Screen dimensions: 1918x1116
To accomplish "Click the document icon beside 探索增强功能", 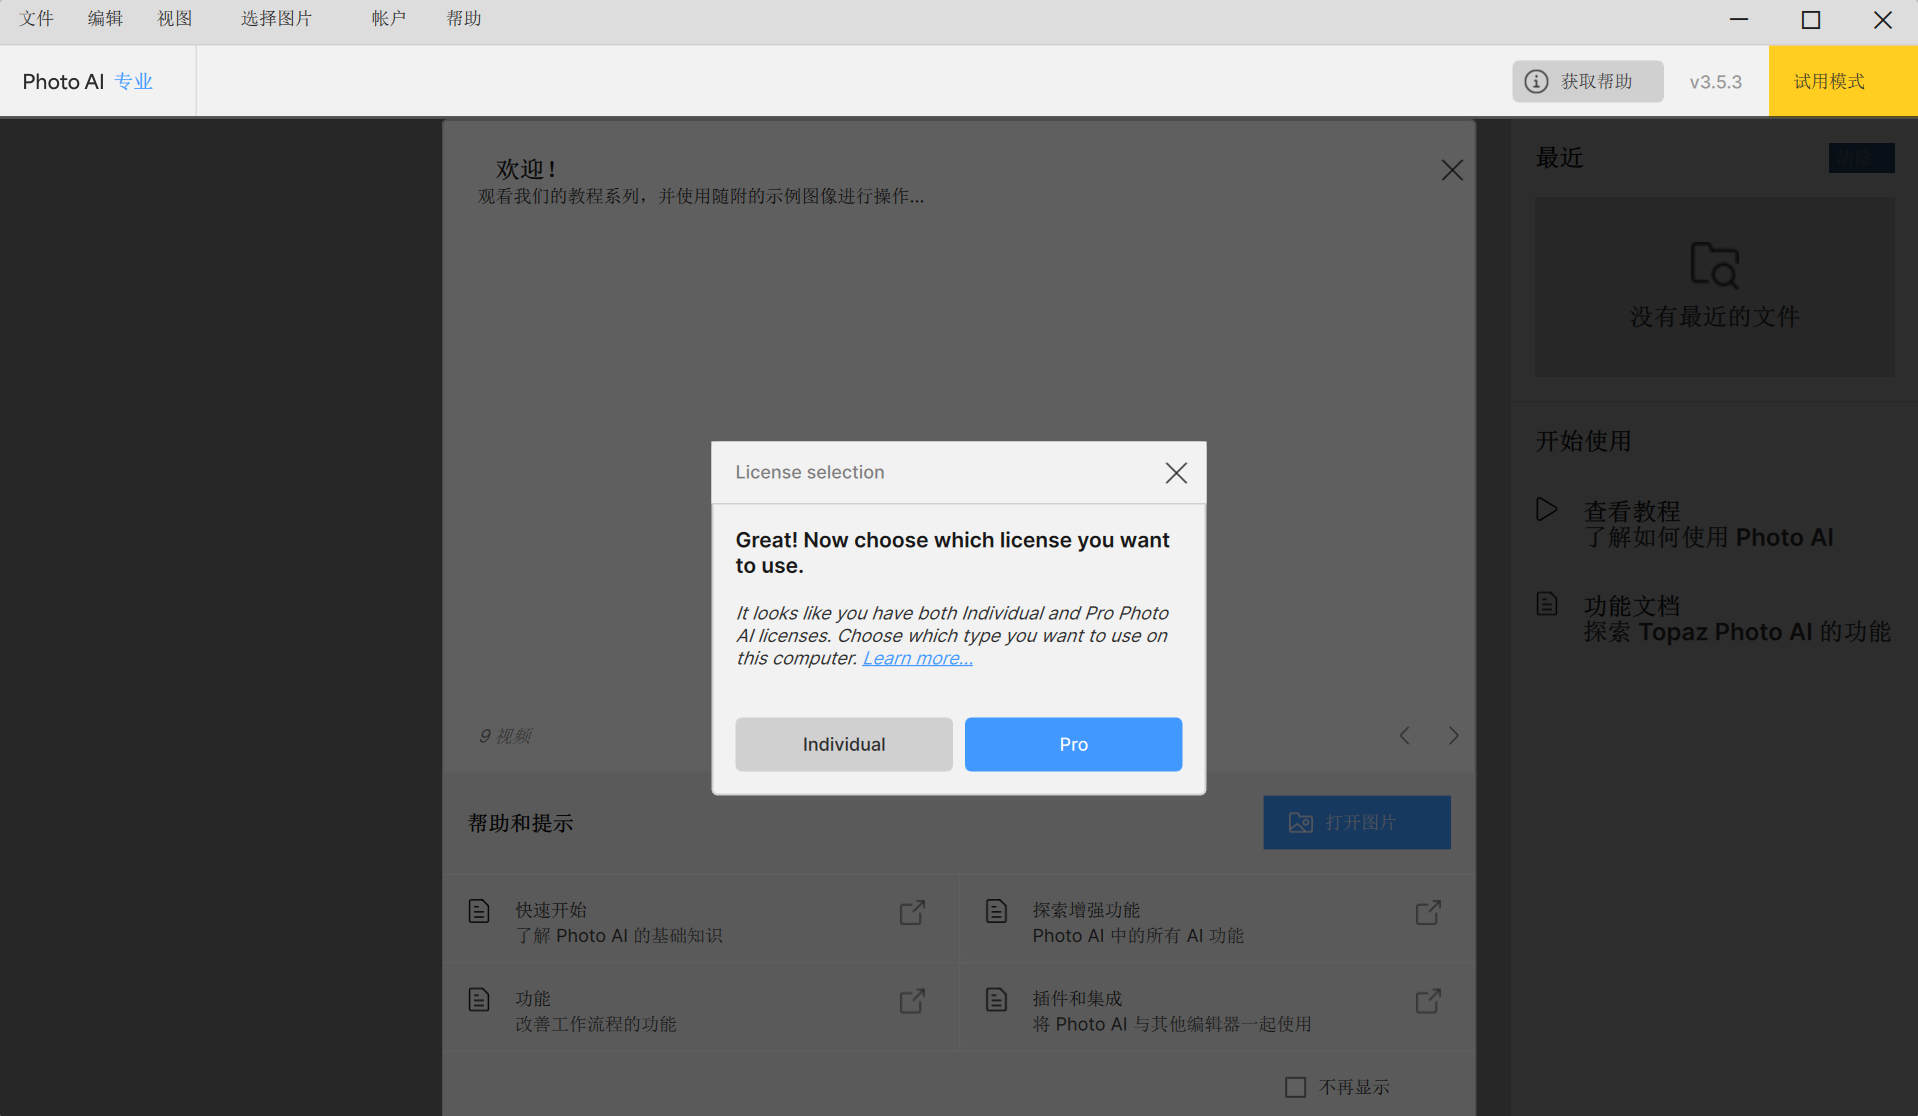I will [996, 911].
